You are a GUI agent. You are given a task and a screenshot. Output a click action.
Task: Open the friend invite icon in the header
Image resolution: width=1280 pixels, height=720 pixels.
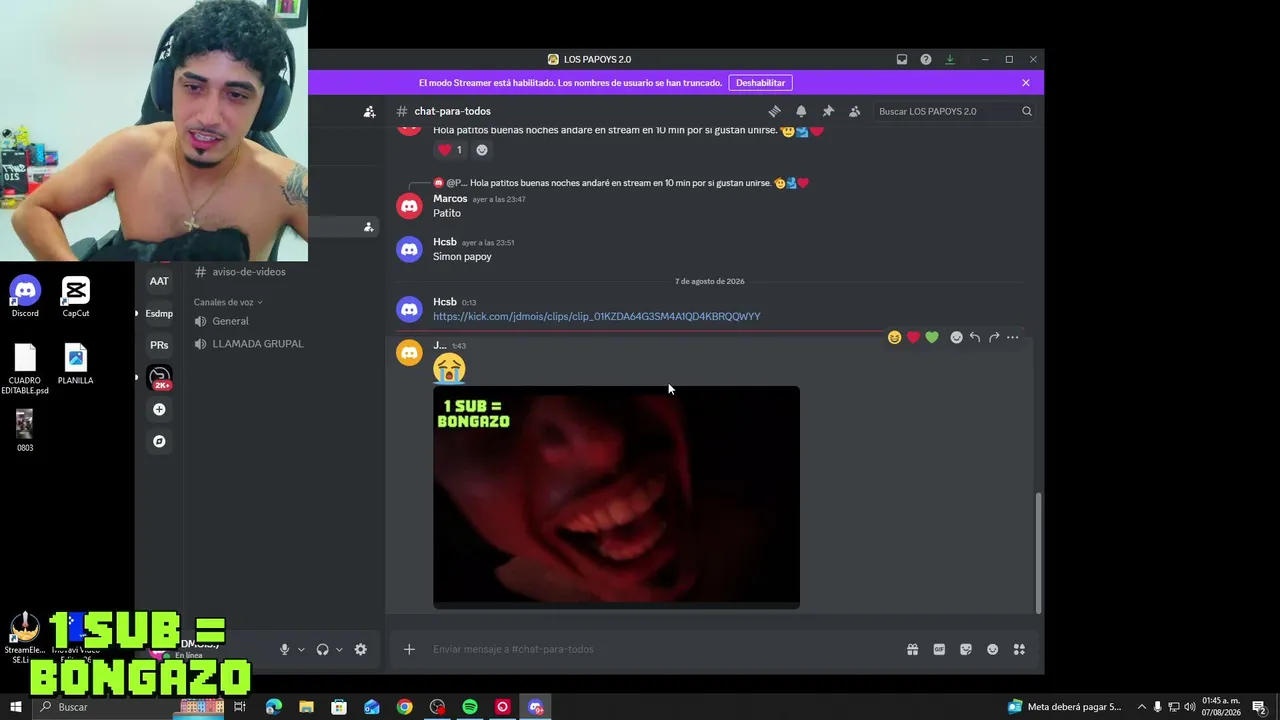pyautogui.click(x=369, y=111)
